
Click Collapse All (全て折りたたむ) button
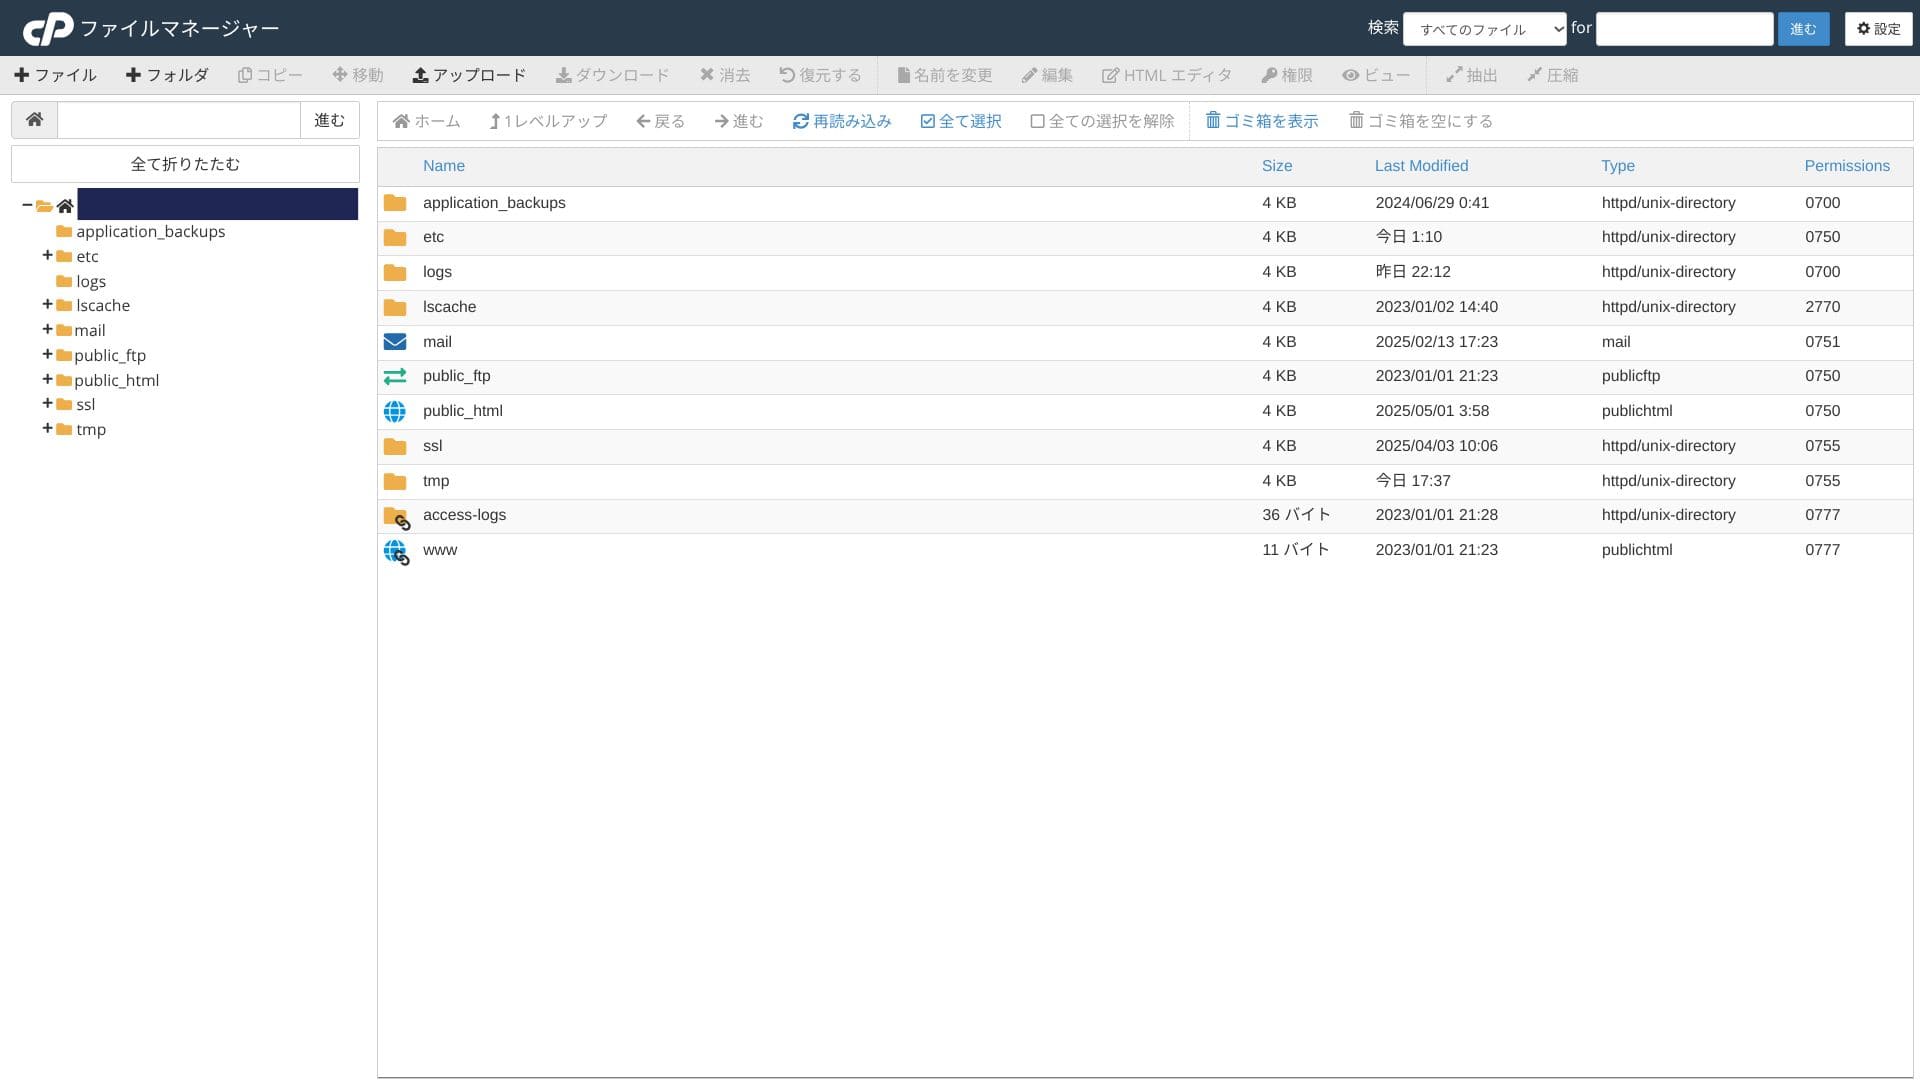[185, 164]
